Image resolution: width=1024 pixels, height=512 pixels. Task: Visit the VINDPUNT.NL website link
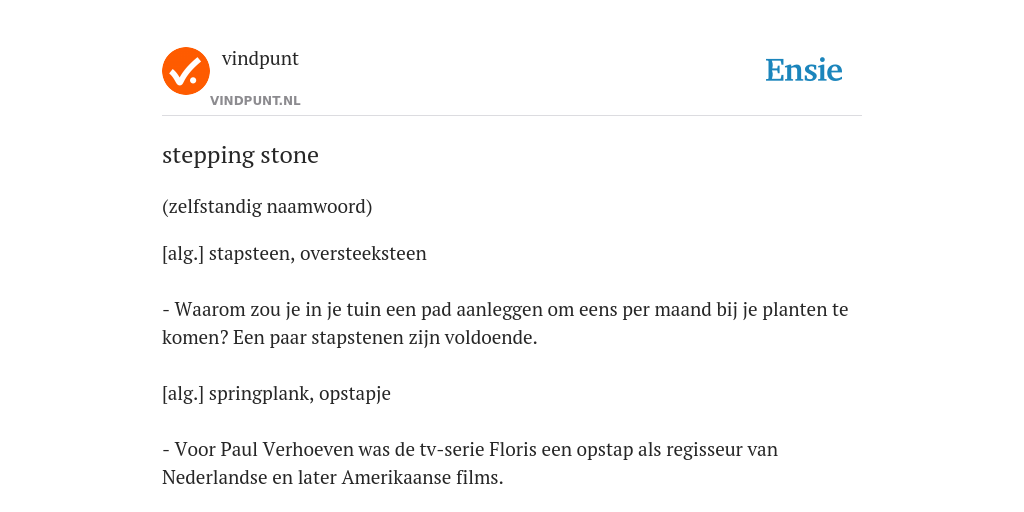click(x=255, y=101)
